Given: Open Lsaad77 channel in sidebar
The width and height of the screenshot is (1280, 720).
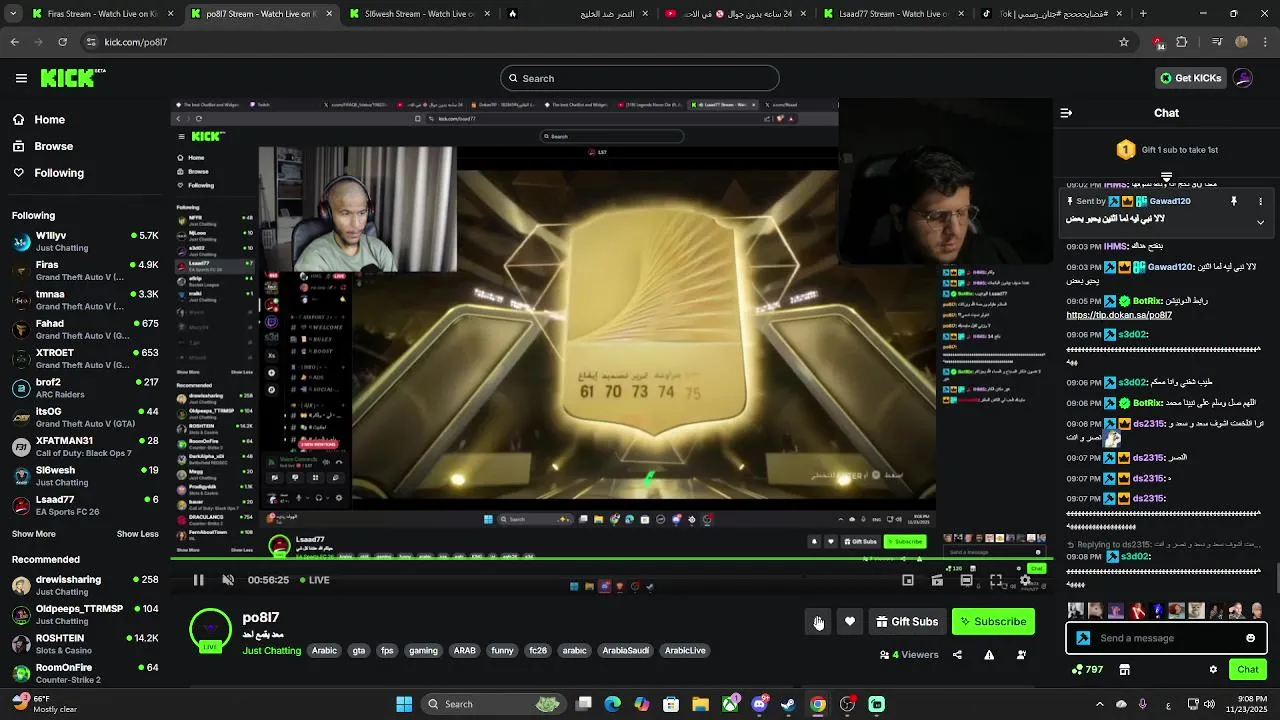Looking at the screenshot, I should click(85, 505).
